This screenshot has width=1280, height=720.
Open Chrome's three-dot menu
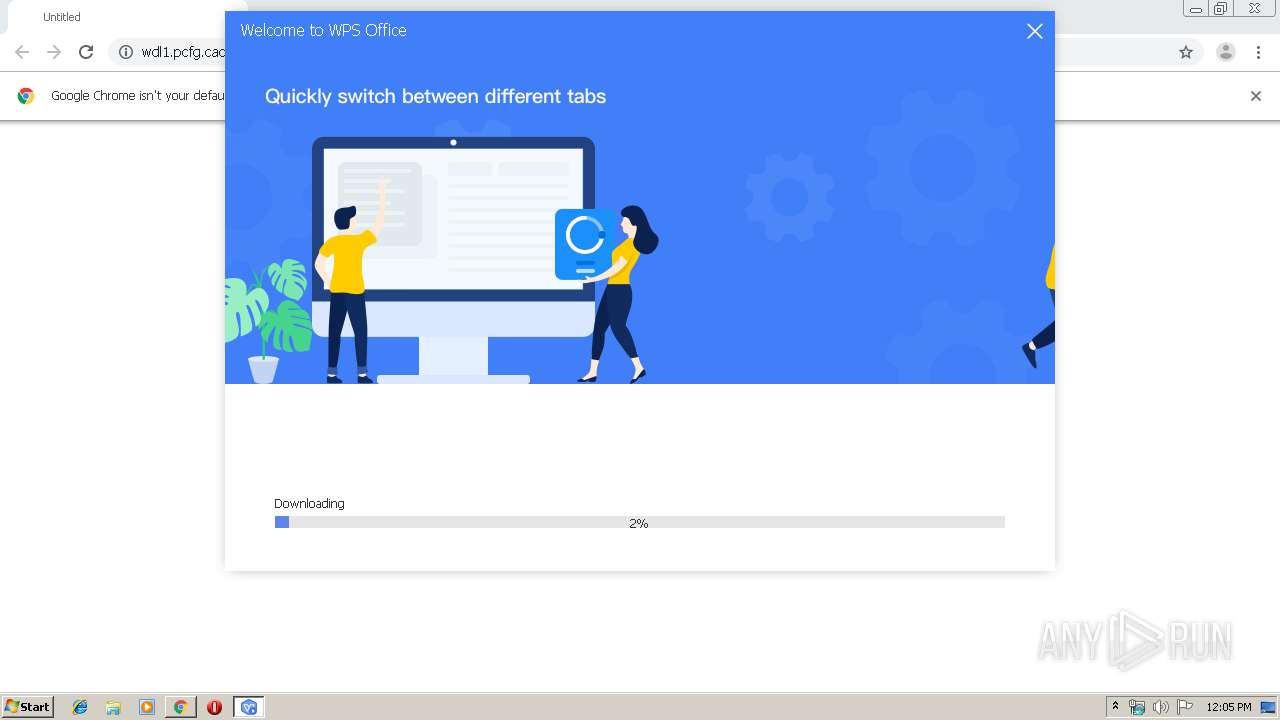(1259, 52)
